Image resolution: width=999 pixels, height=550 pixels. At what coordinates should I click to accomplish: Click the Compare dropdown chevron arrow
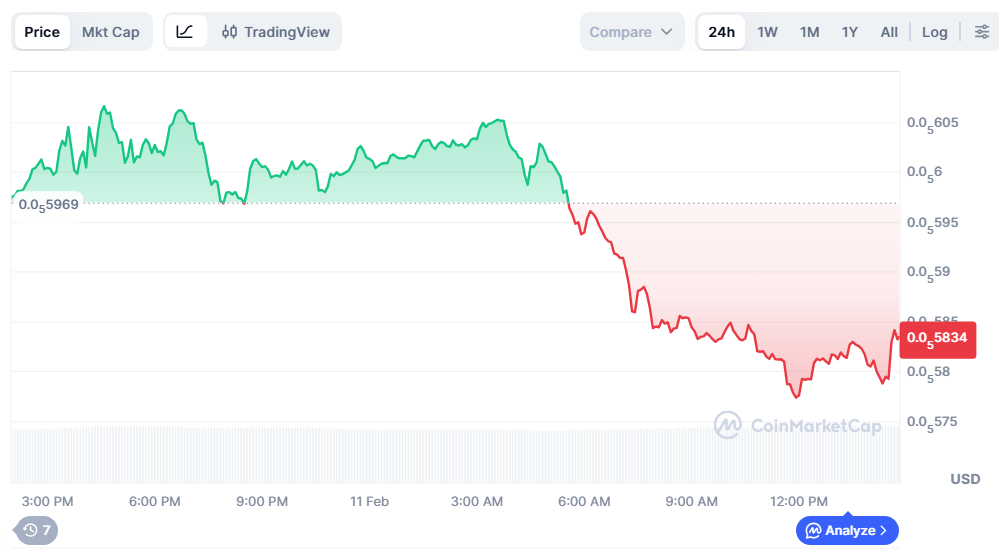tap(666, 32)
